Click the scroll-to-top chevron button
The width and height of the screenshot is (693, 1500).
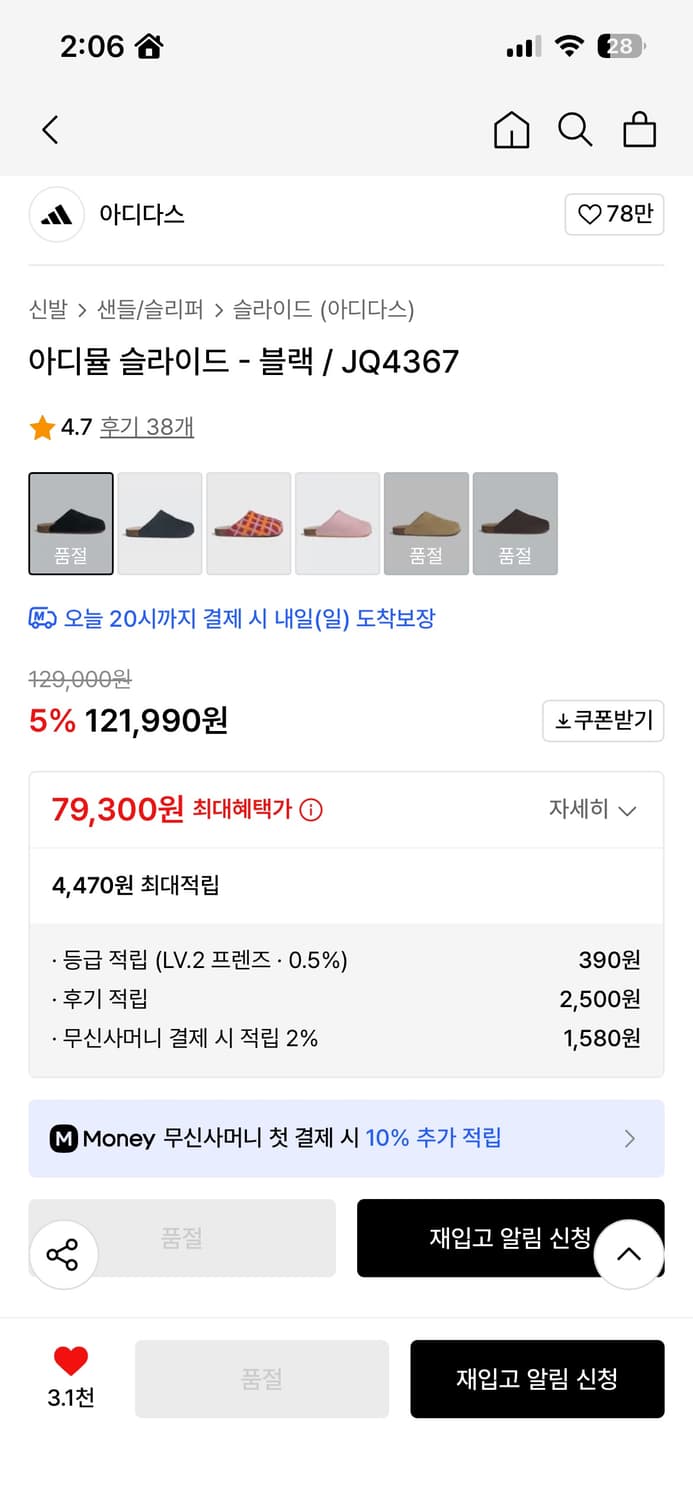click(628, 1254)
